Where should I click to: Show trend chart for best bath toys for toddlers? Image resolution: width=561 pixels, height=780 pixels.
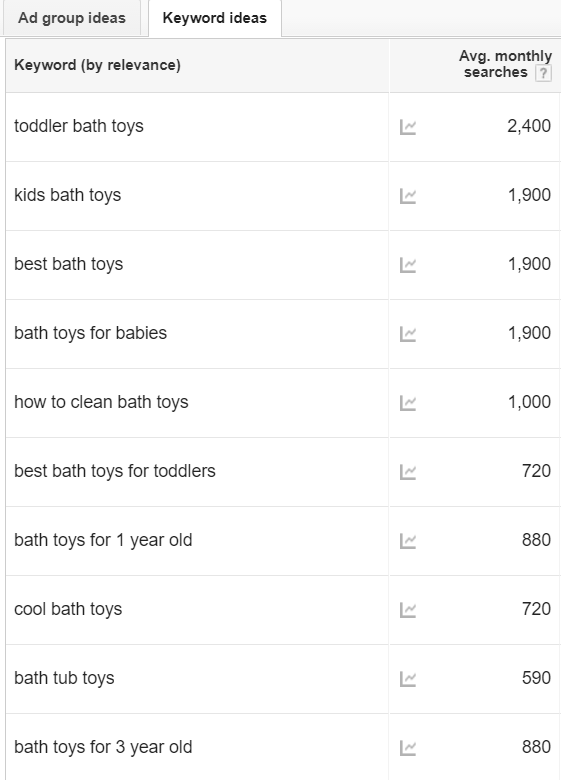tap(408, 473)
